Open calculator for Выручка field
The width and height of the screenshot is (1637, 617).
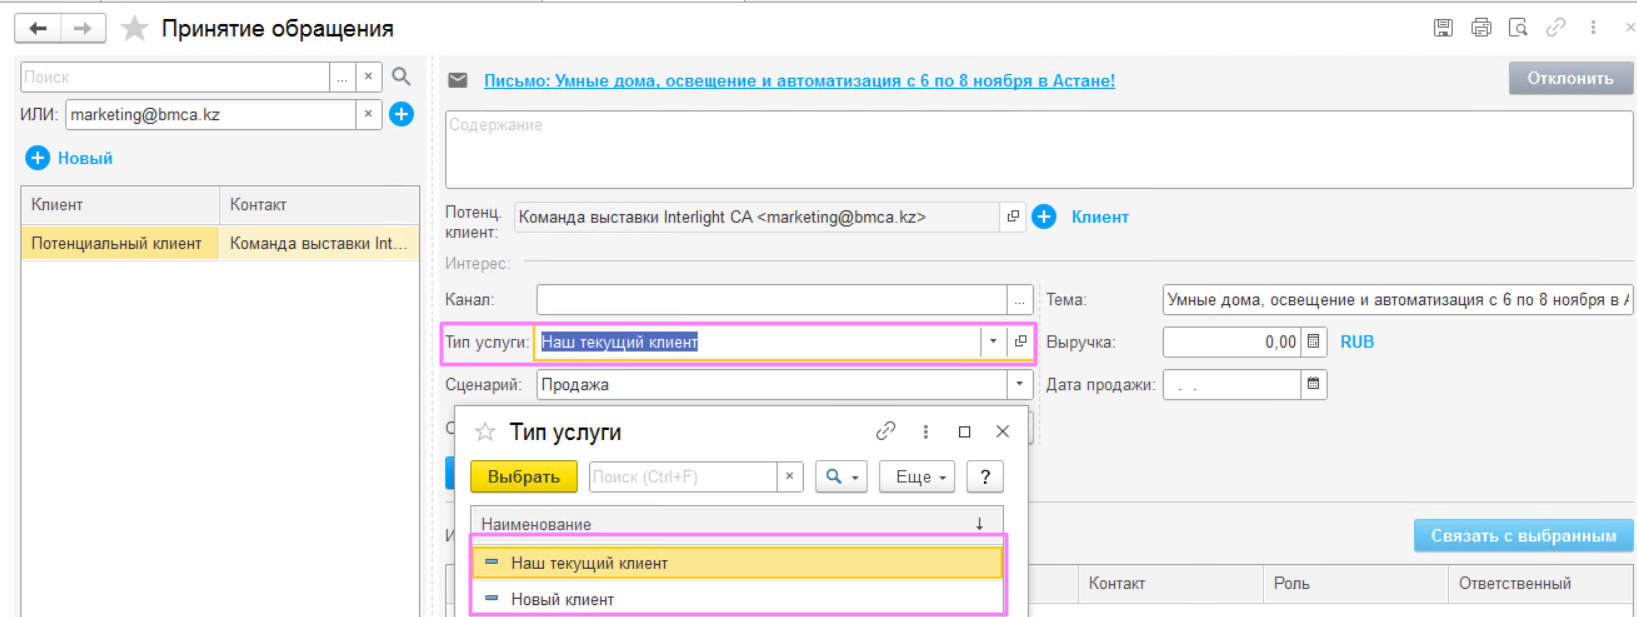coord(1314,342)
